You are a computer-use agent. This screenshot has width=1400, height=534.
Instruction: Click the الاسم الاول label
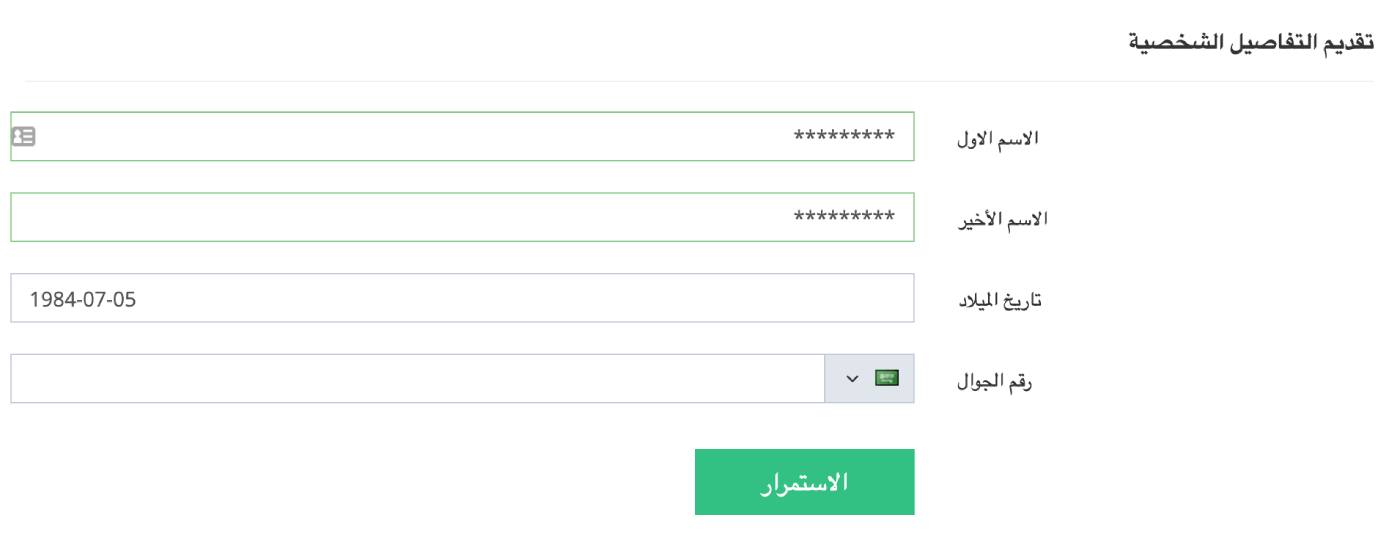coord(998,138)
